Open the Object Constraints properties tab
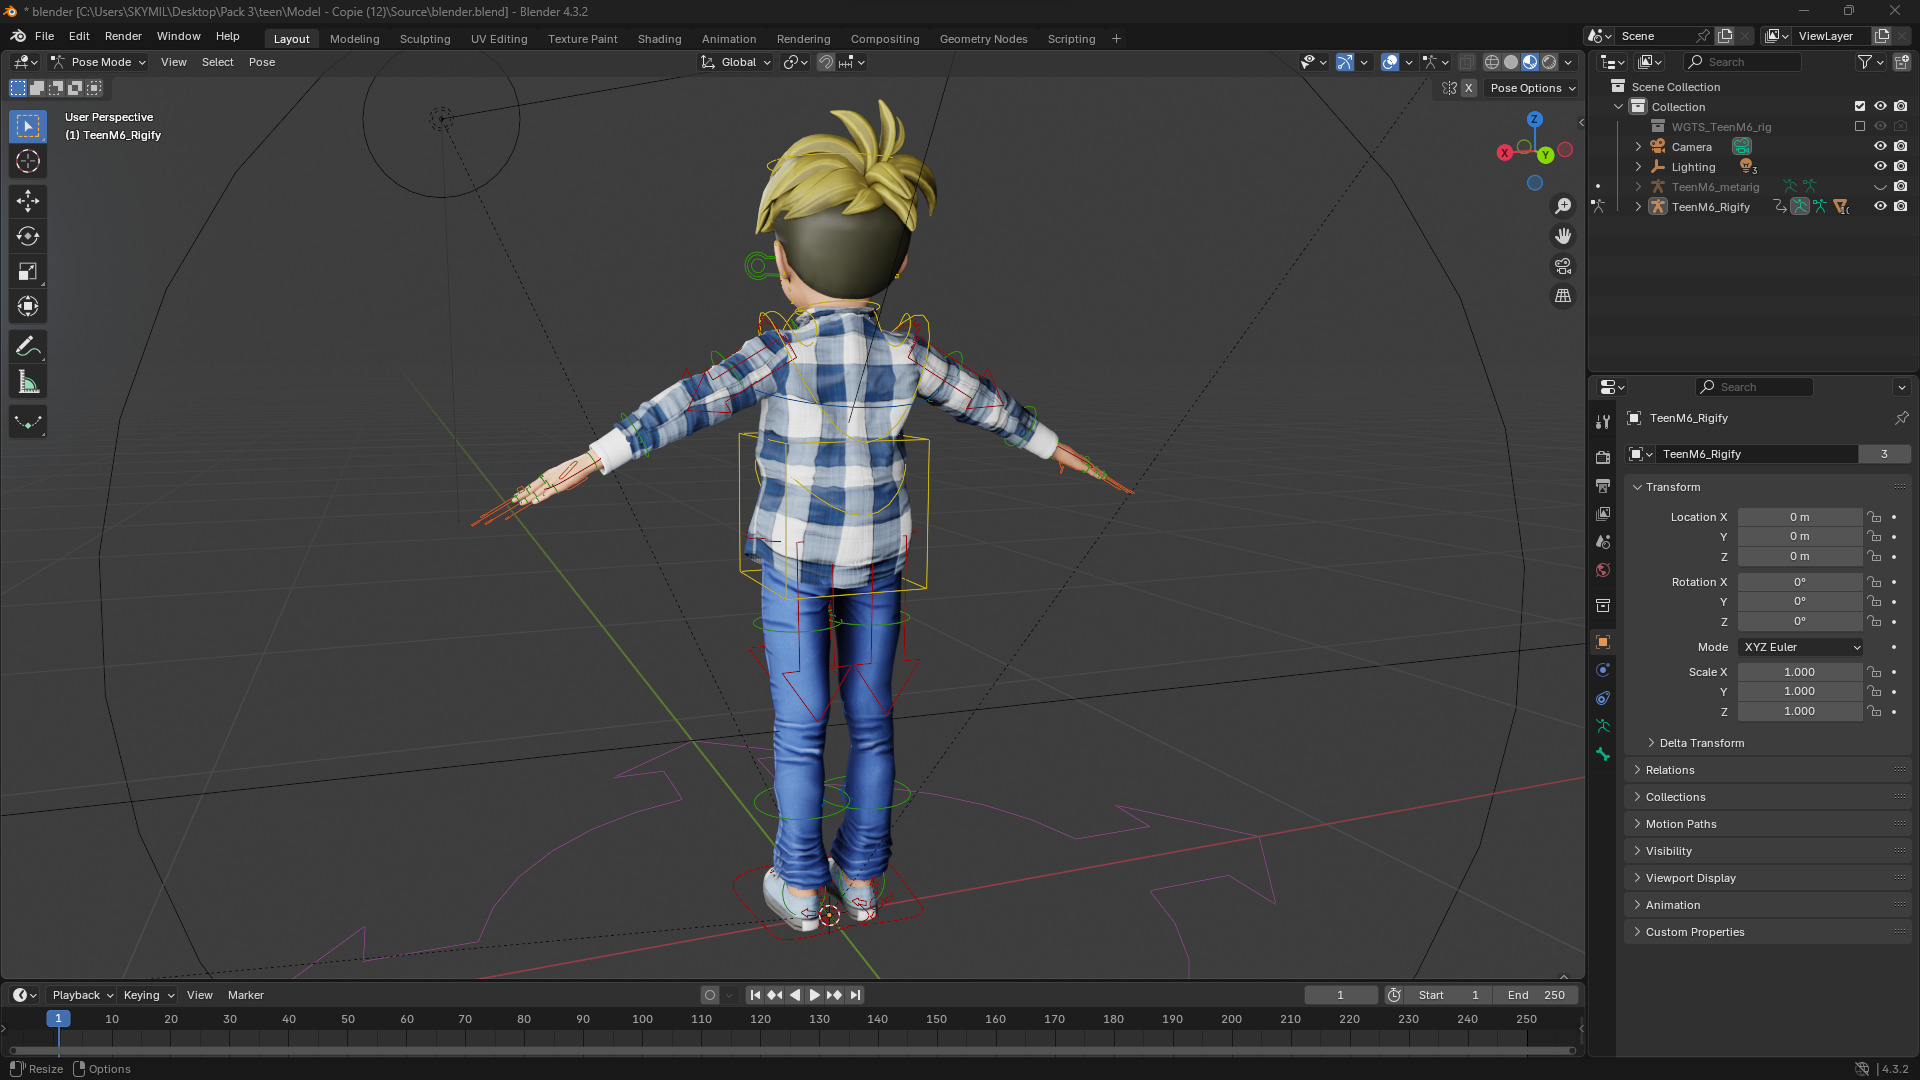This screenshot has width=1920, height=1080. click(1603, 697)
